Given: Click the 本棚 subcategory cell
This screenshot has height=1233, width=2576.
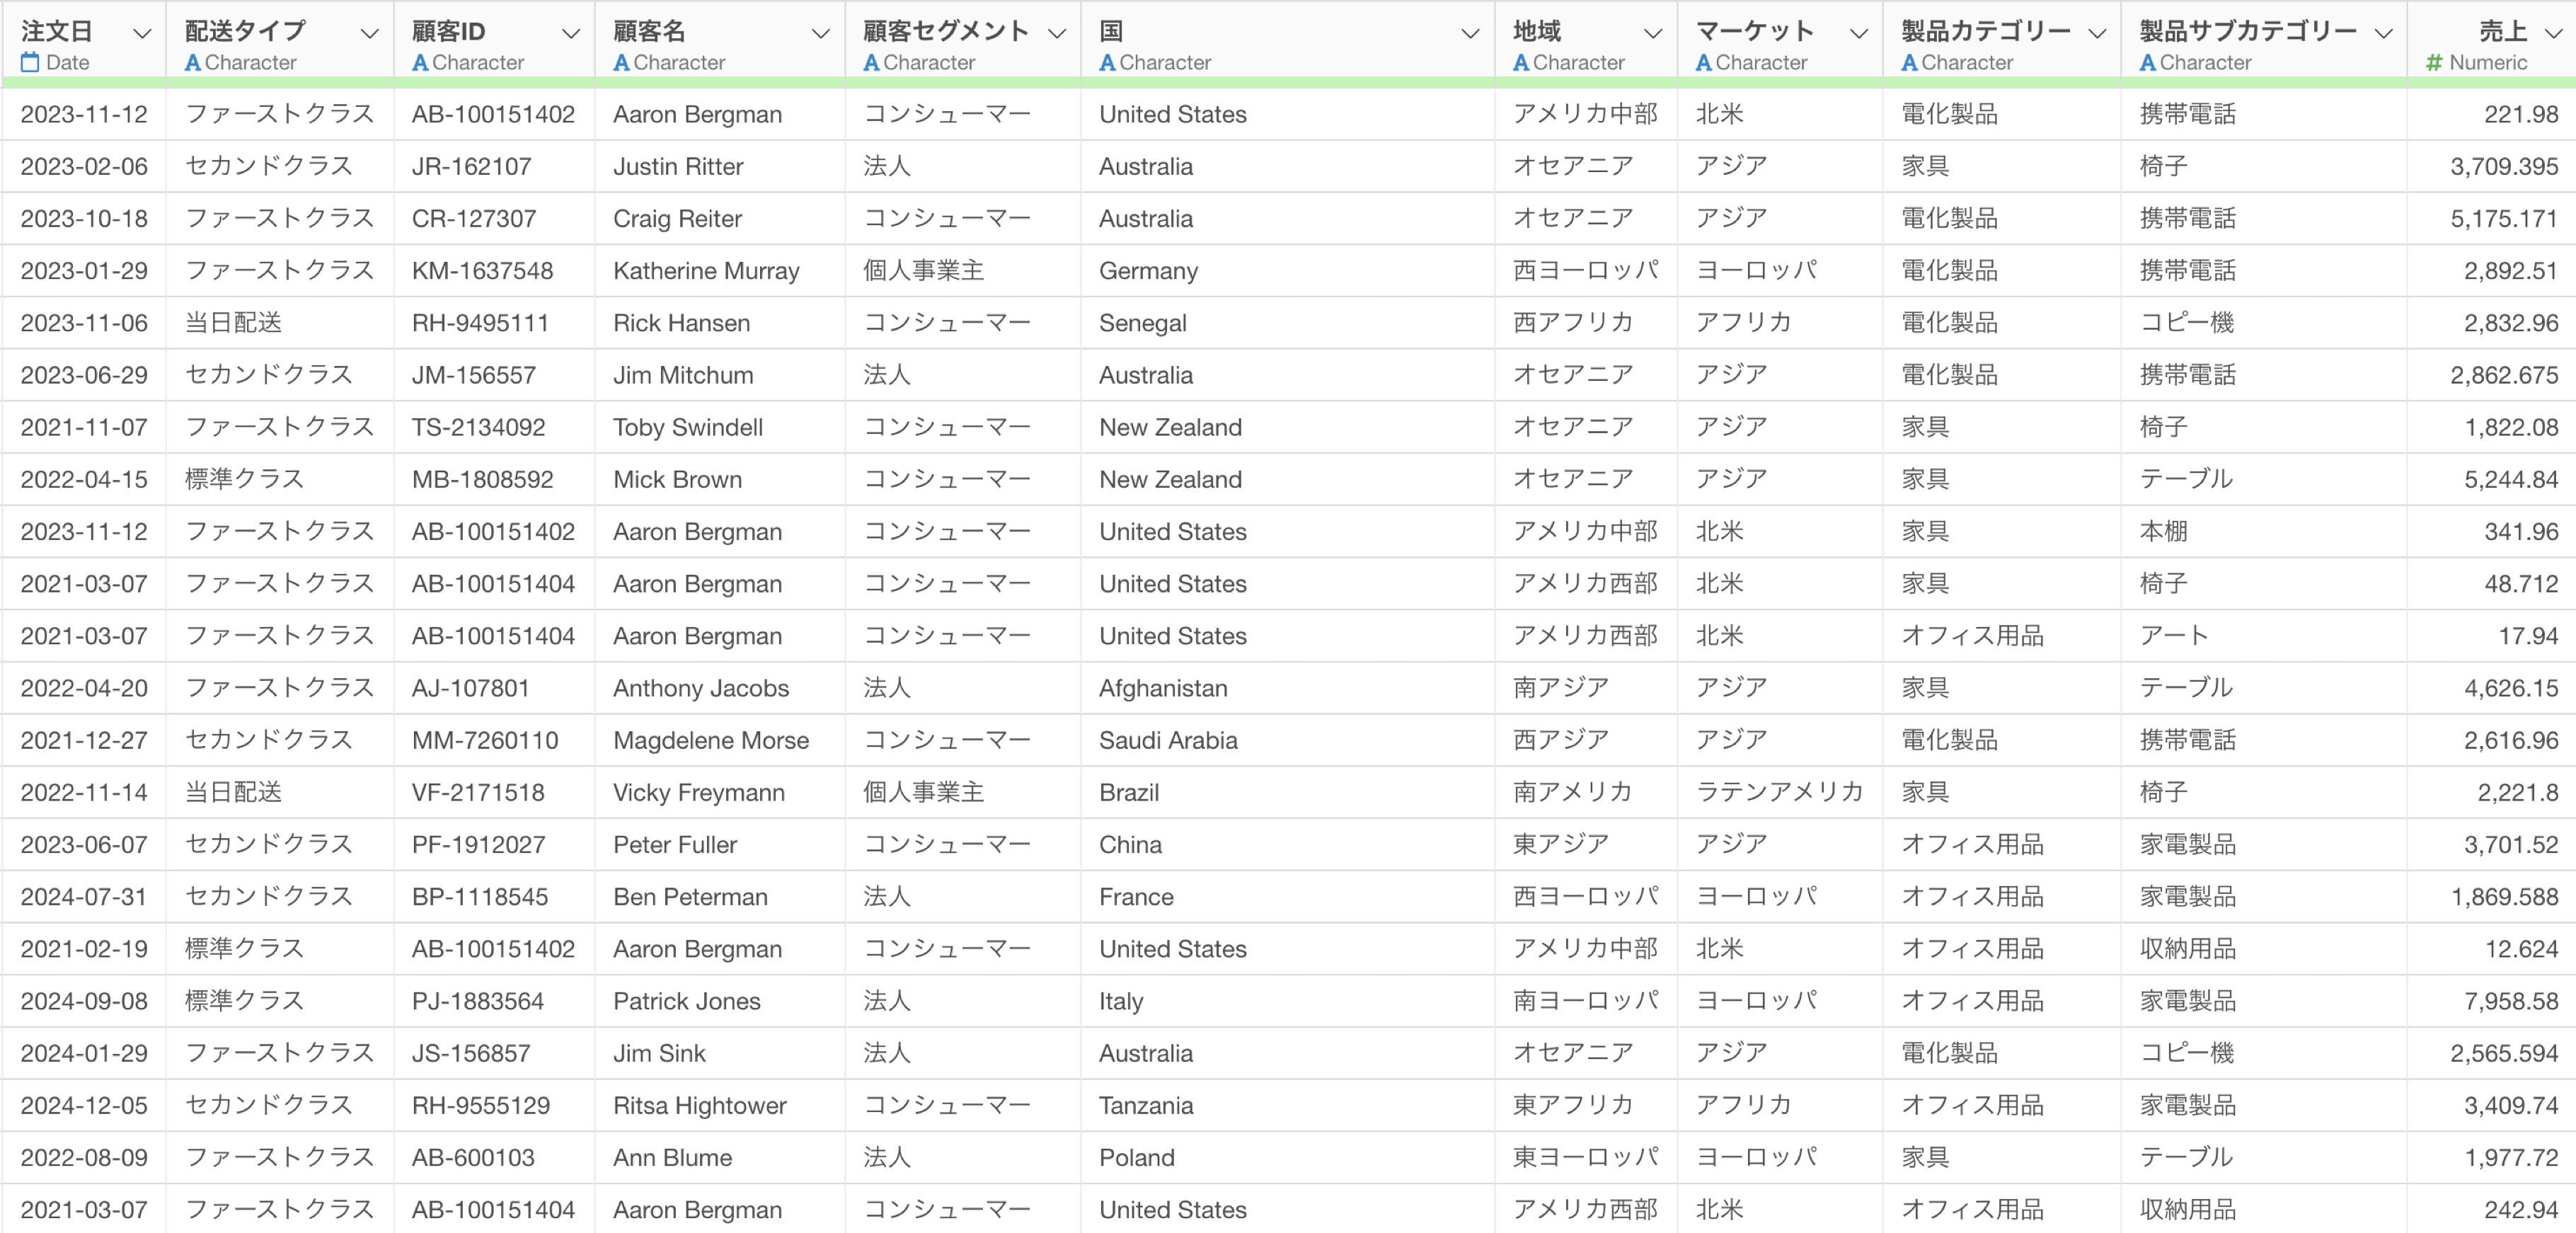Looking at the screenshot, I should click(2163, 531).
